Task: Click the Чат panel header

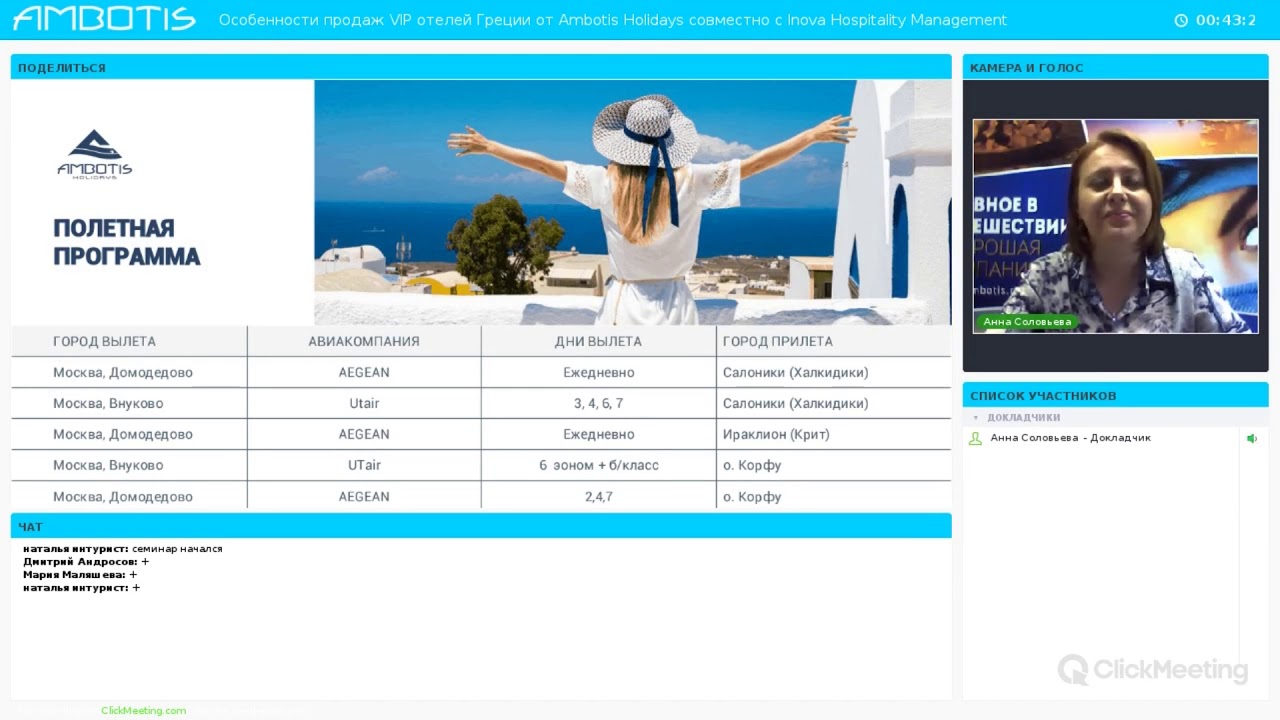Action: pos(481,526)
